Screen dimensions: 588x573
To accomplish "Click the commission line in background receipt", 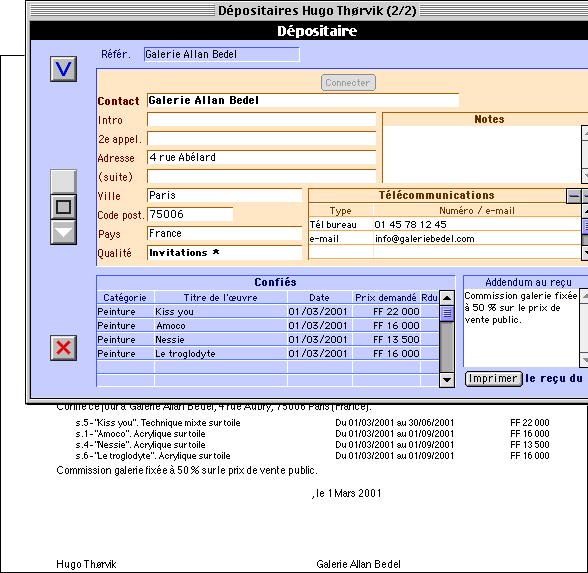I will click(x=187, y=470).
